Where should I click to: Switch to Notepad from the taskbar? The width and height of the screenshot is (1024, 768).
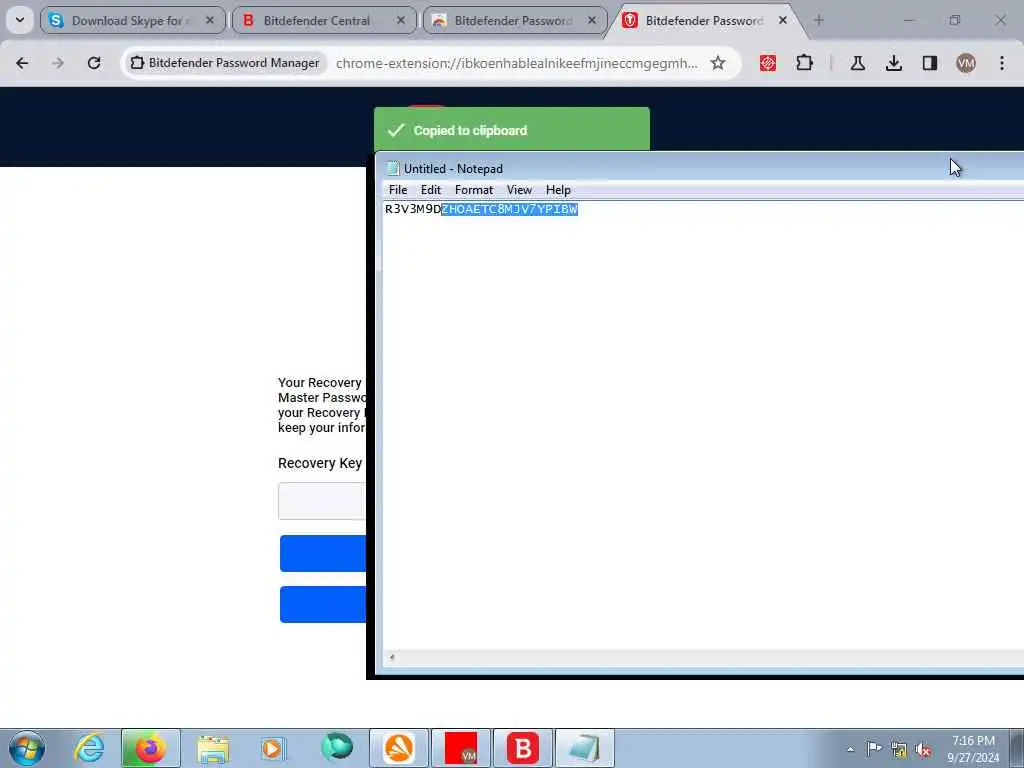pos(584,748)
